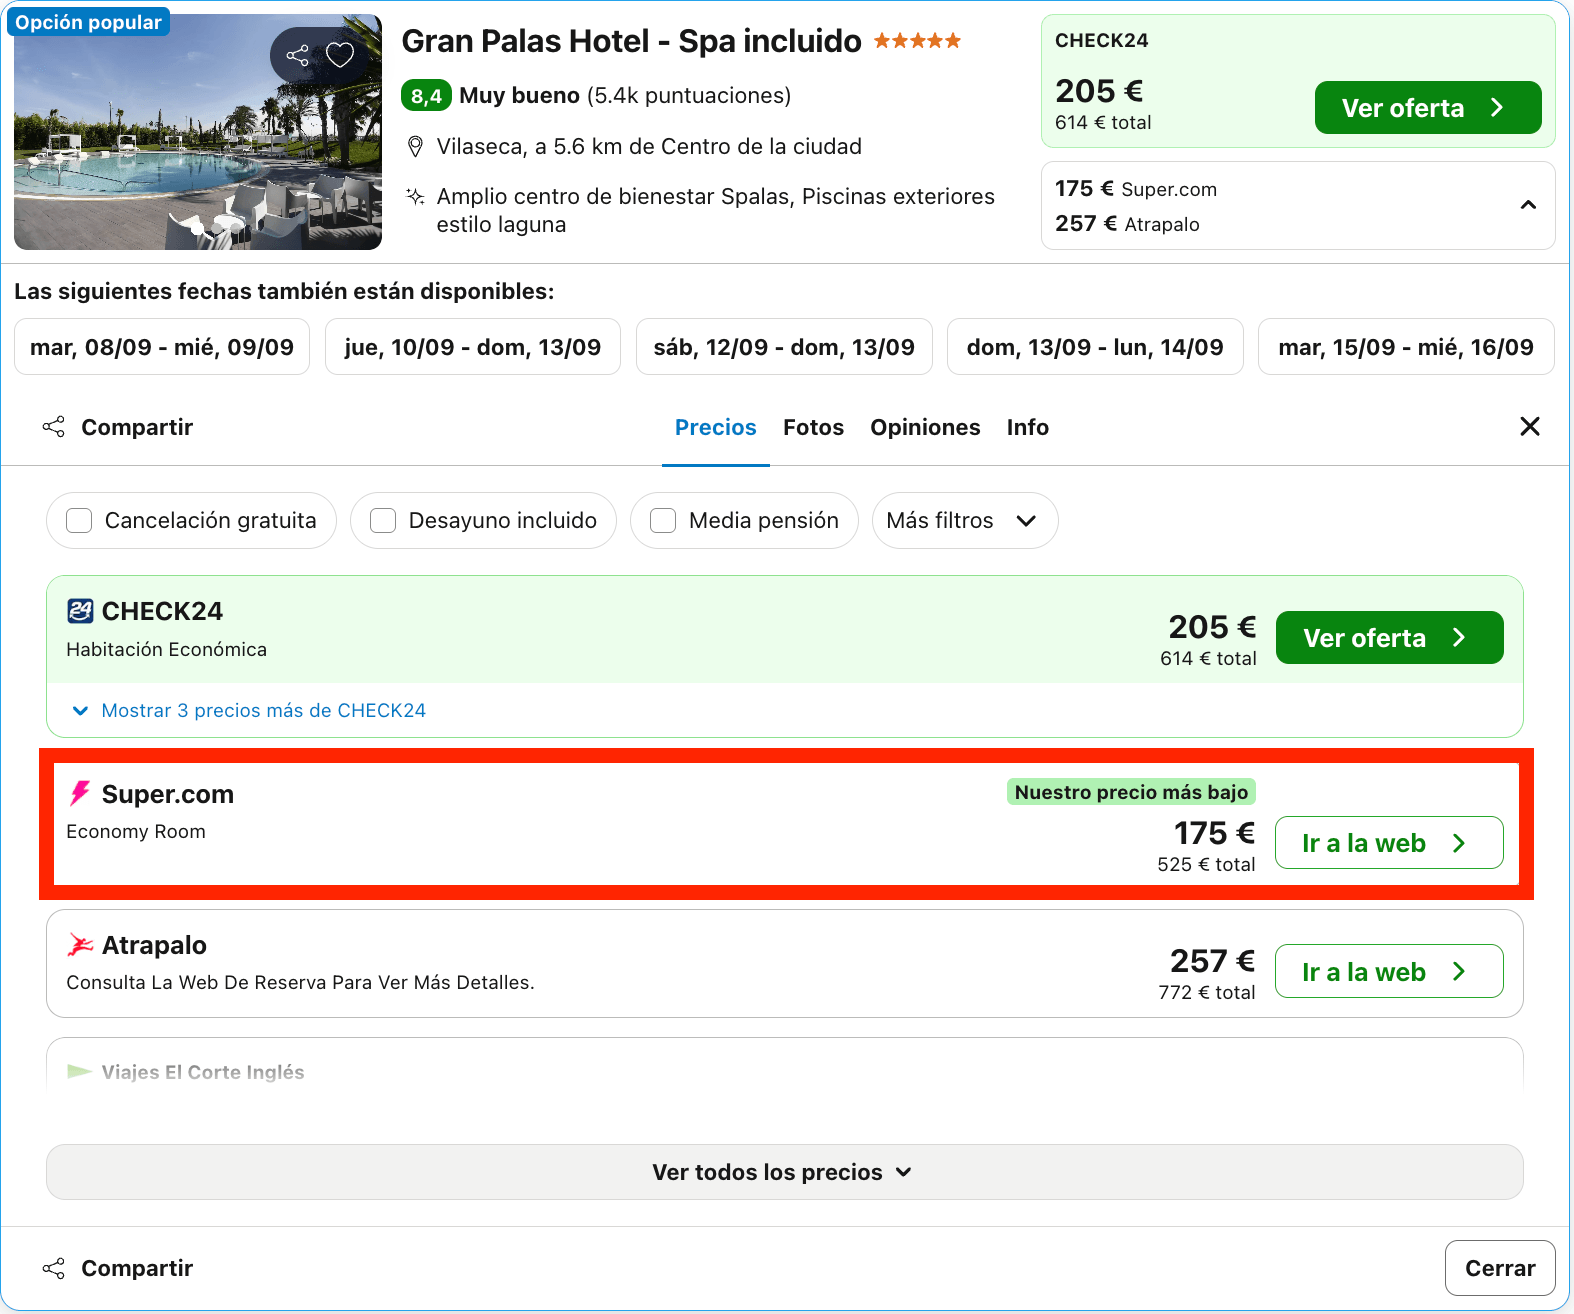The height and width of the screenshot is (1314, 1574).
Task: Select dates jue, 10/09 - dom, 13/09
Action: [473, 347]
